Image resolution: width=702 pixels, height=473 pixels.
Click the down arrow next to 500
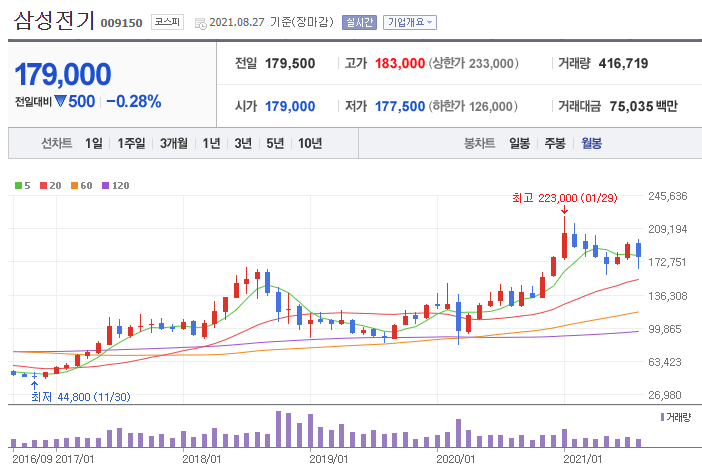[x=60, y=102]
